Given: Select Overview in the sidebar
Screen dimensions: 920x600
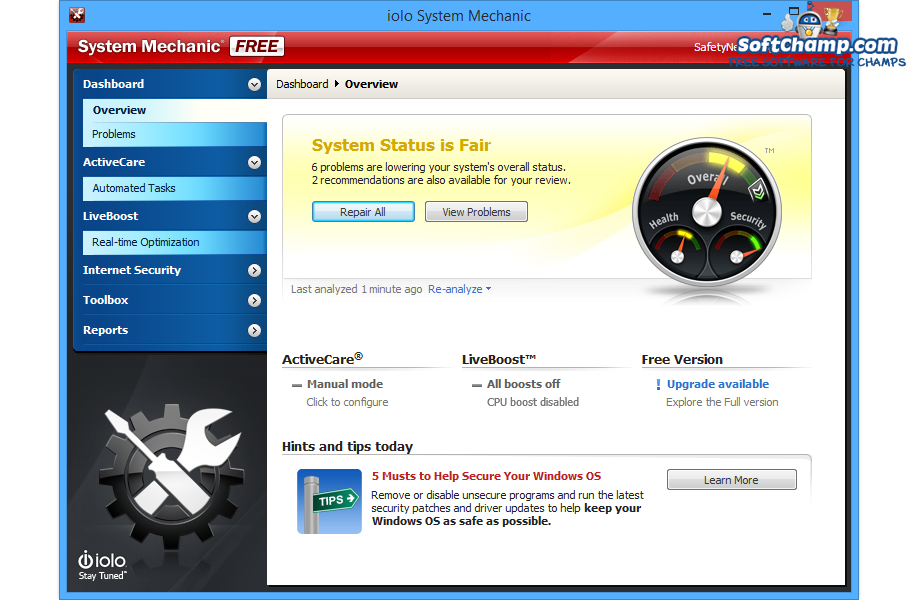Looking at the screenshot, I should (x=175, y=110).
